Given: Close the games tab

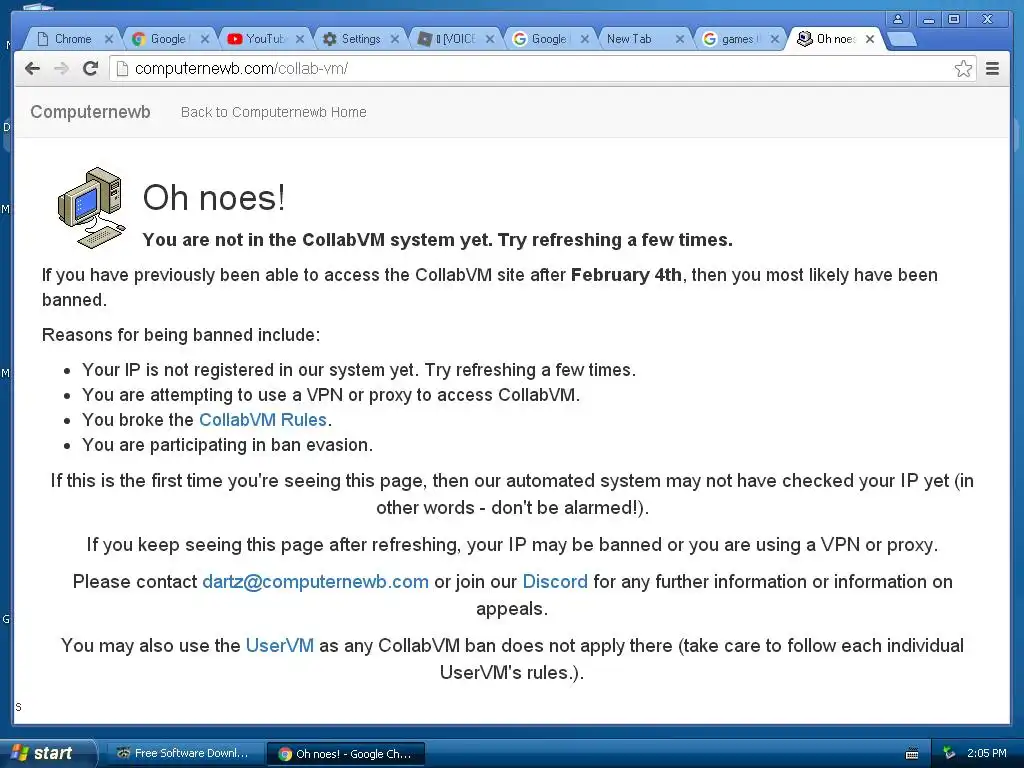Looking at the screenshot, I should [x=775, y=39].
